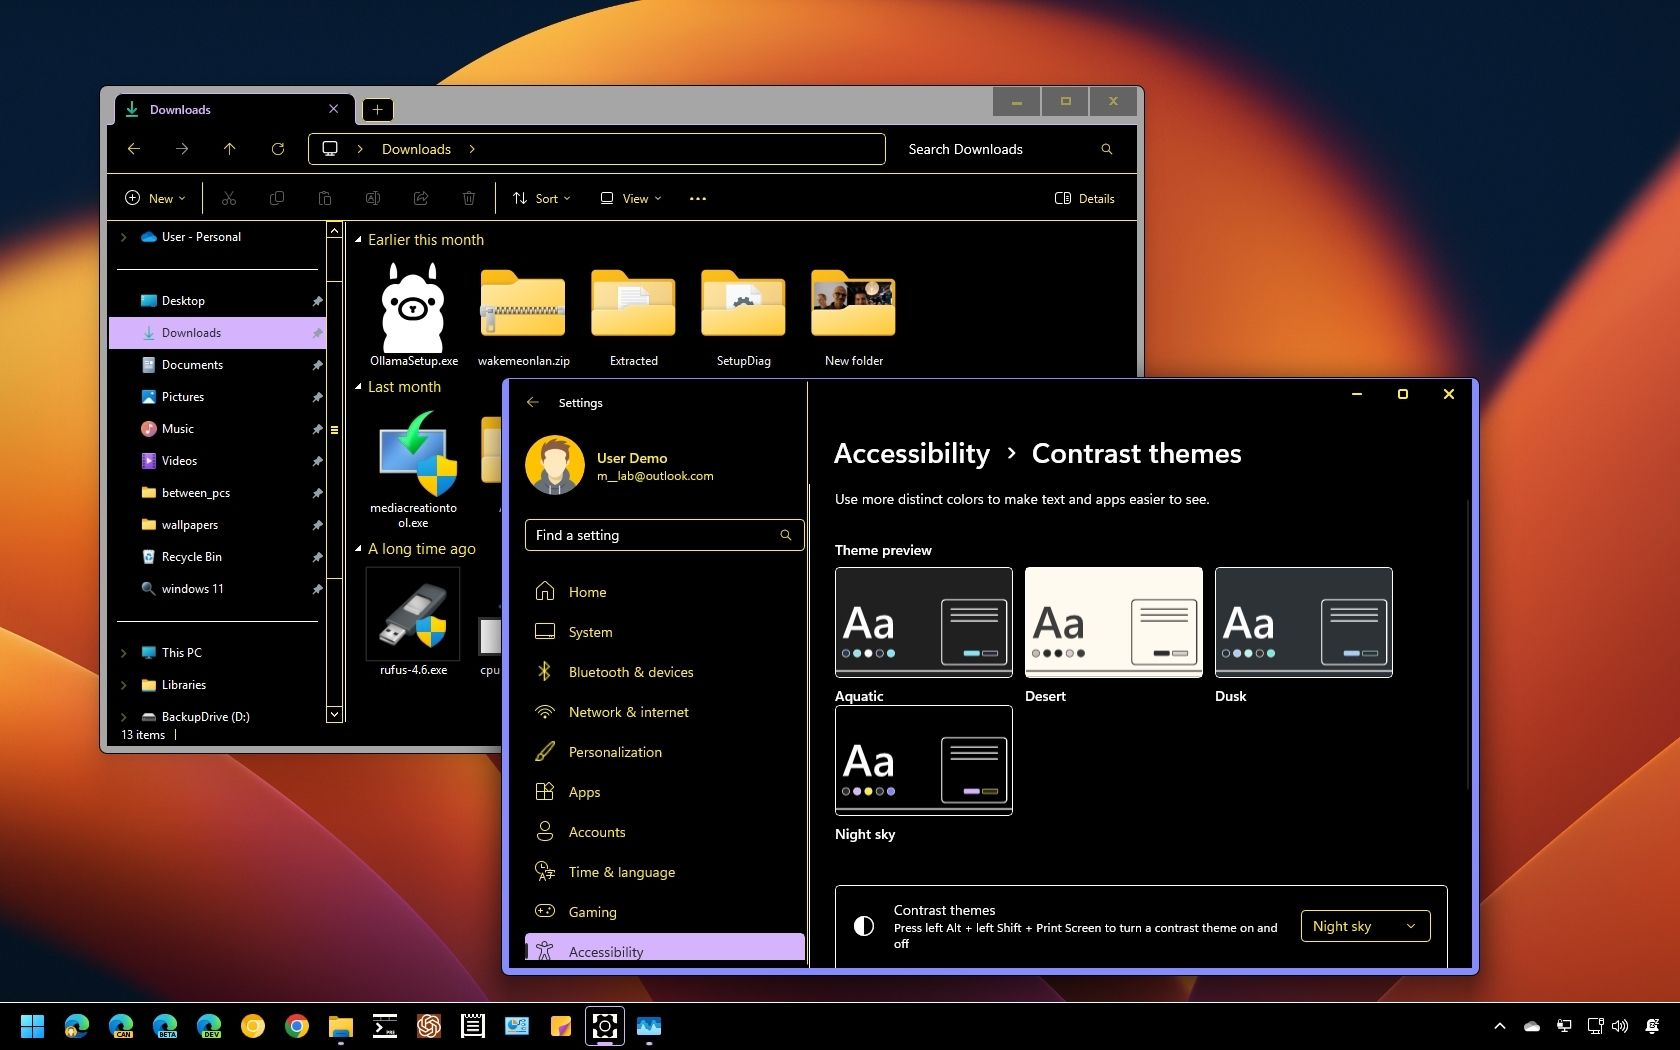Open the Night sky contrast theme dropdown
This screenshot has width=1680, height=1050.
point(1364,926)
